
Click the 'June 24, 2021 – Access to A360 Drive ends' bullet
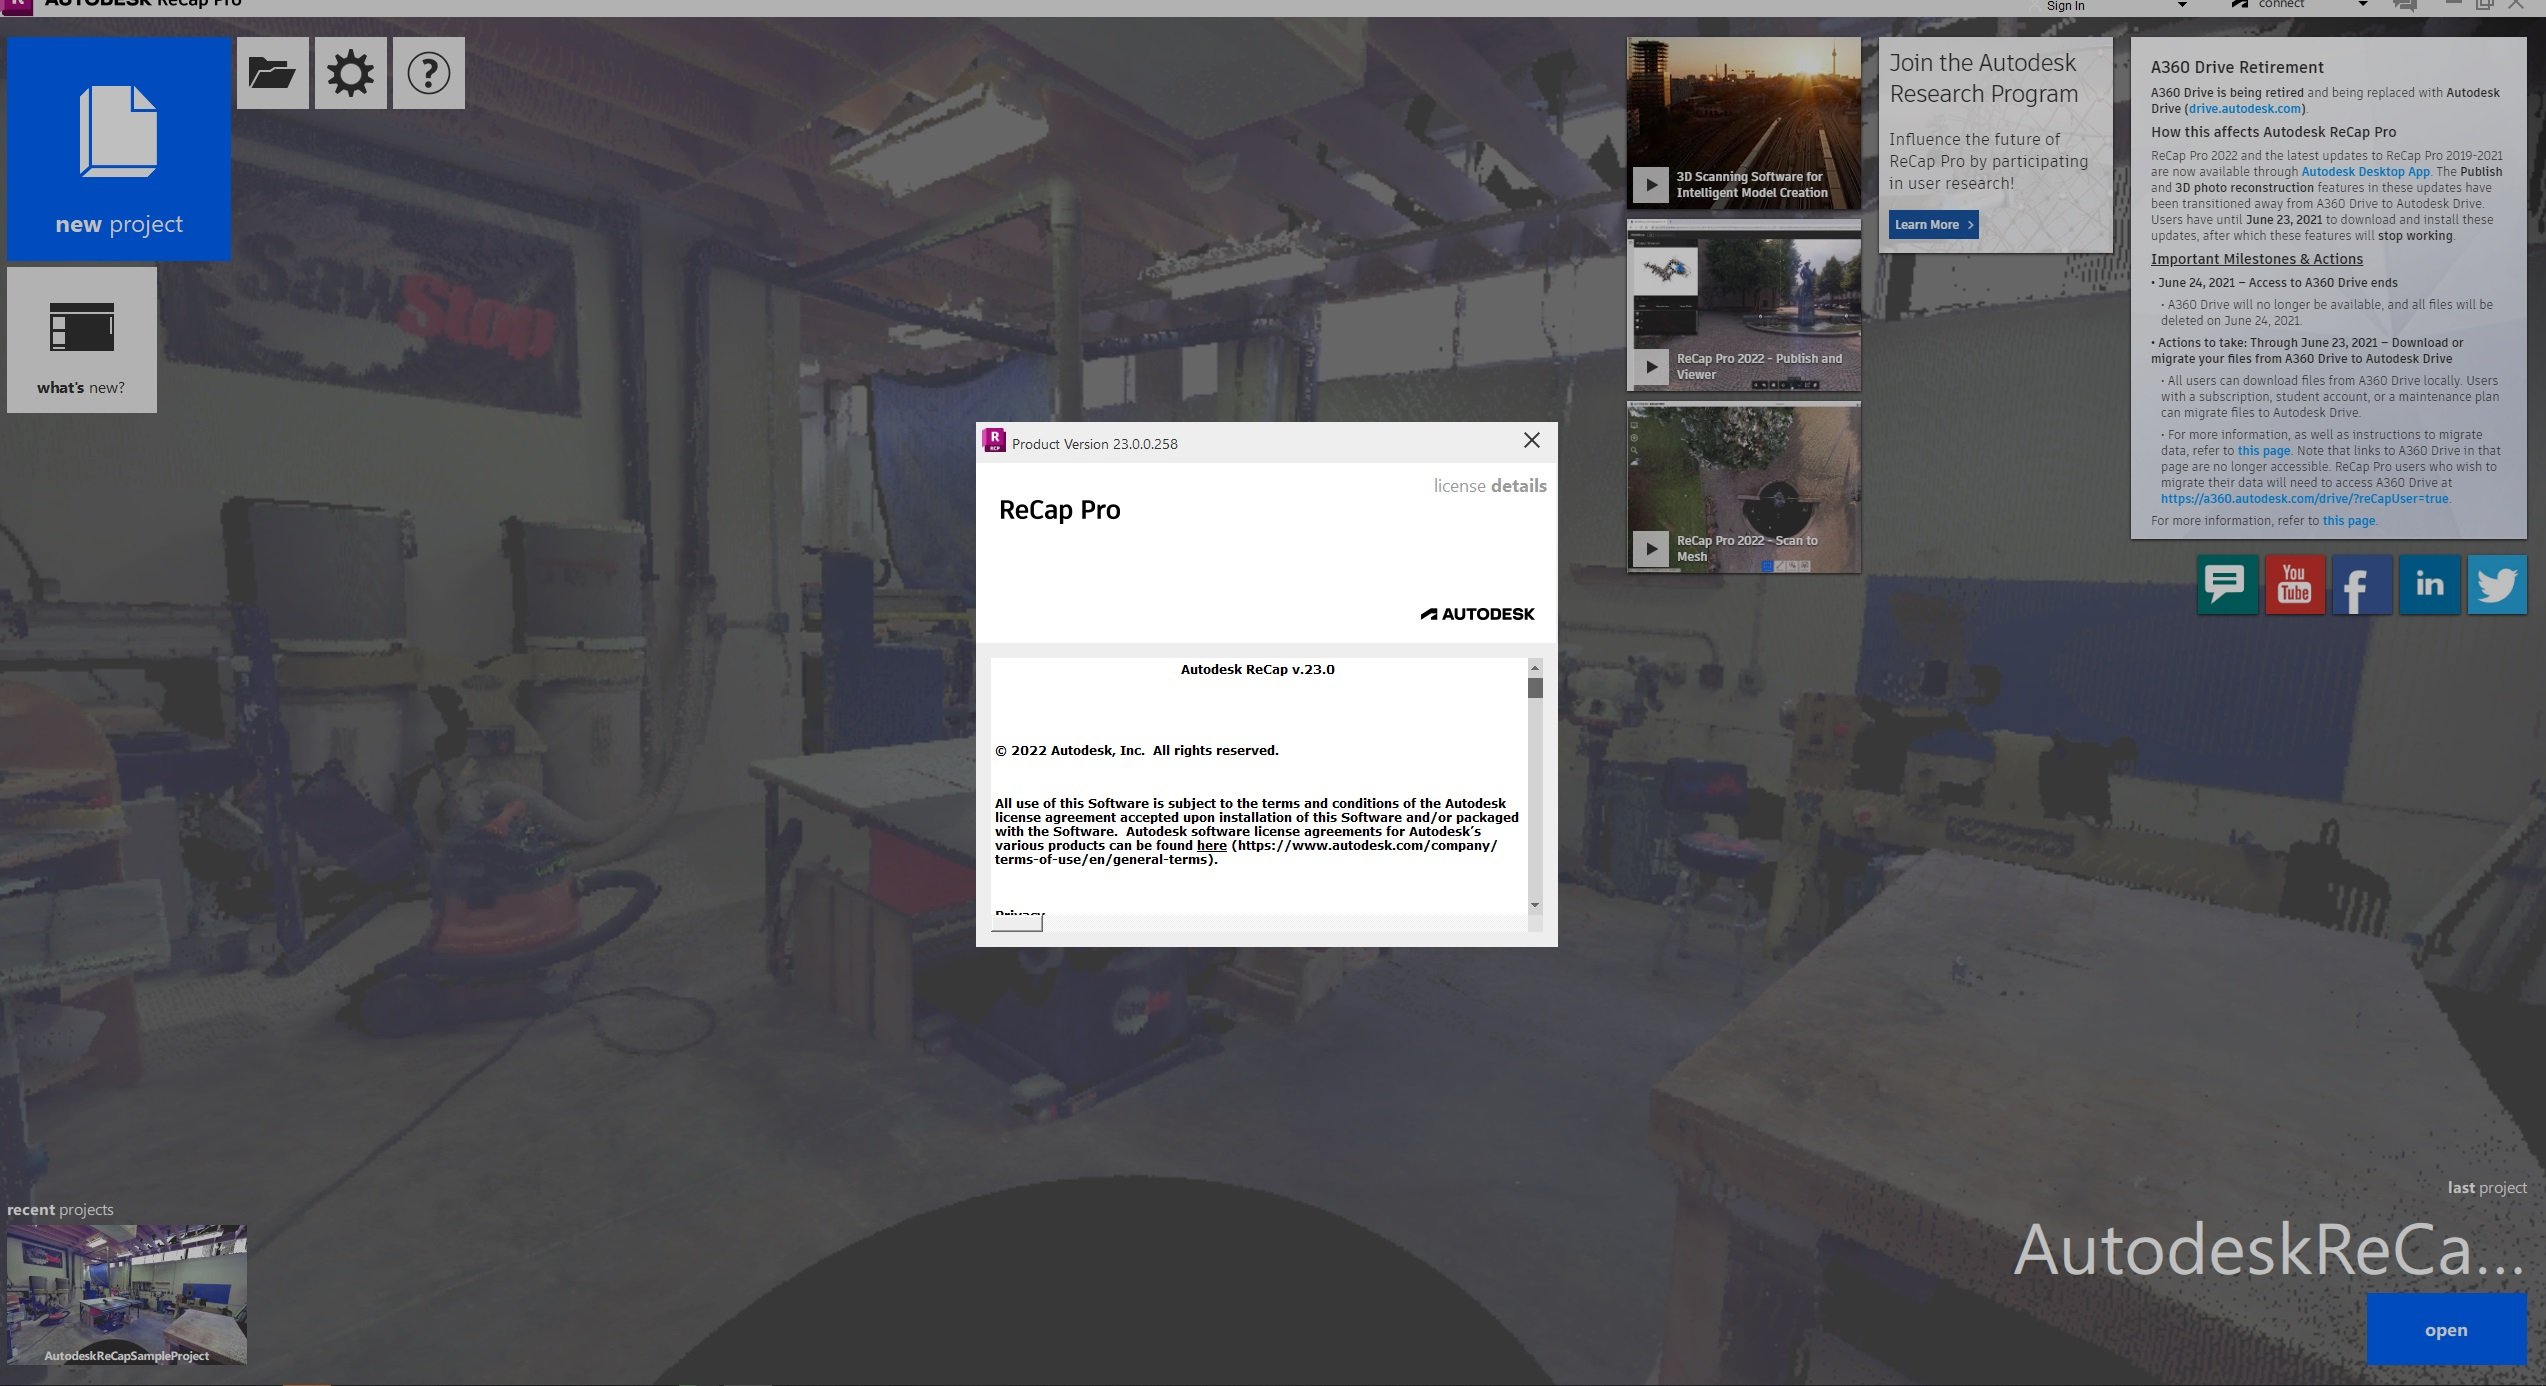2274,283
